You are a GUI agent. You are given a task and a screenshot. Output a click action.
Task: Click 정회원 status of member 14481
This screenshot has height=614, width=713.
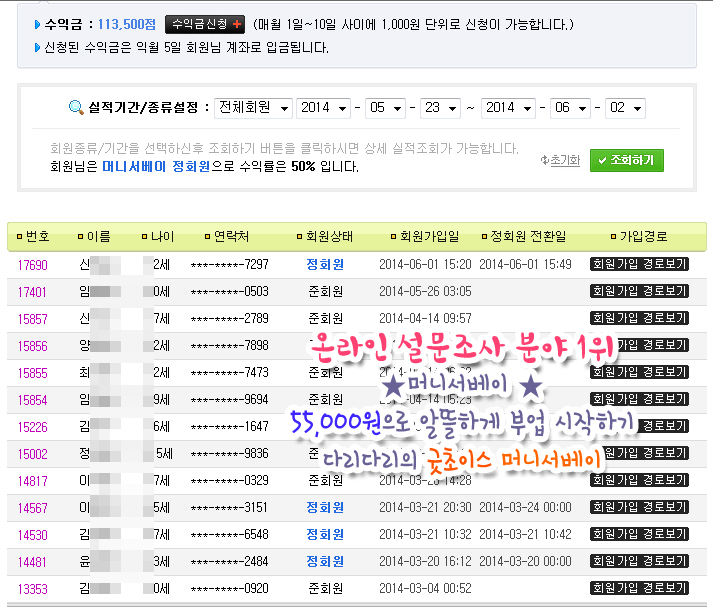click(325, 562)
